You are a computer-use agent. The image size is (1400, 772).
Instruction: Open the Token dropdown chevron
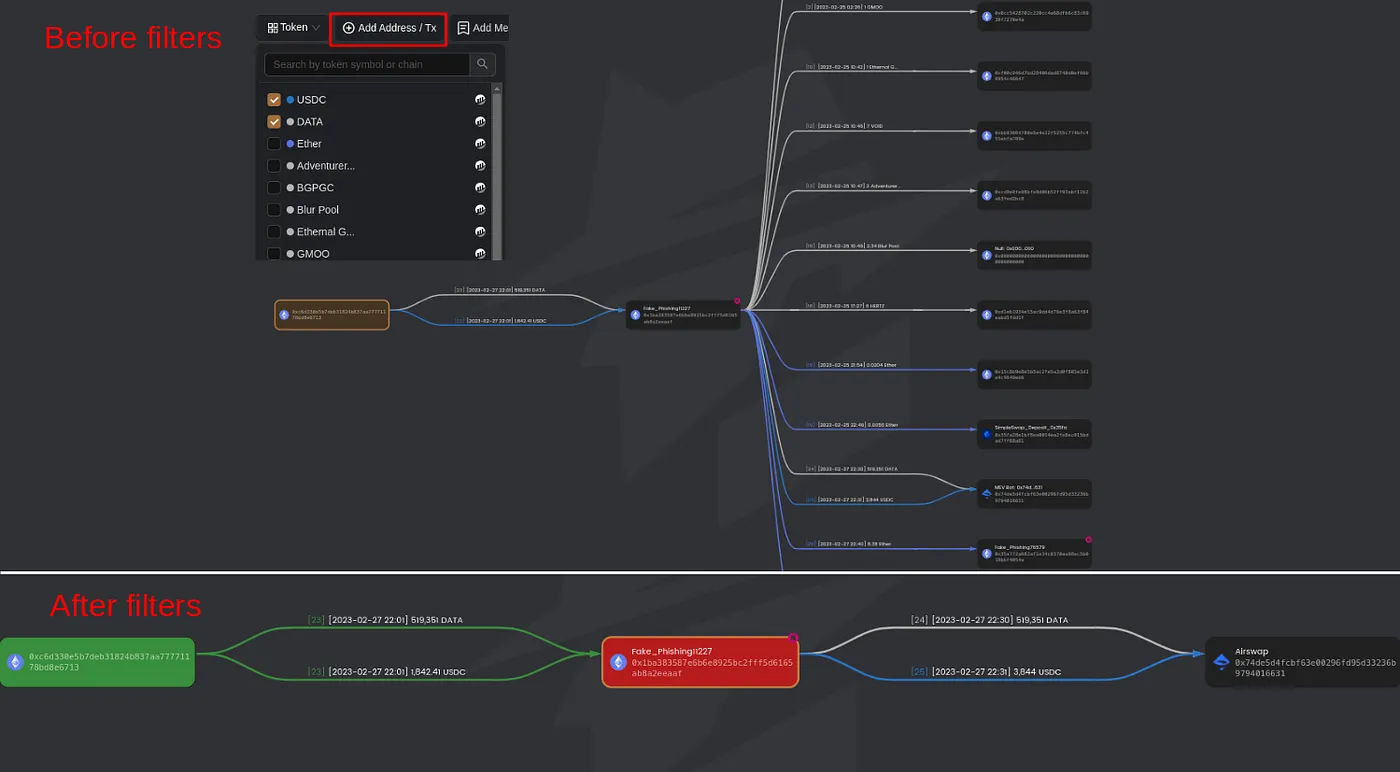[317, 27]
